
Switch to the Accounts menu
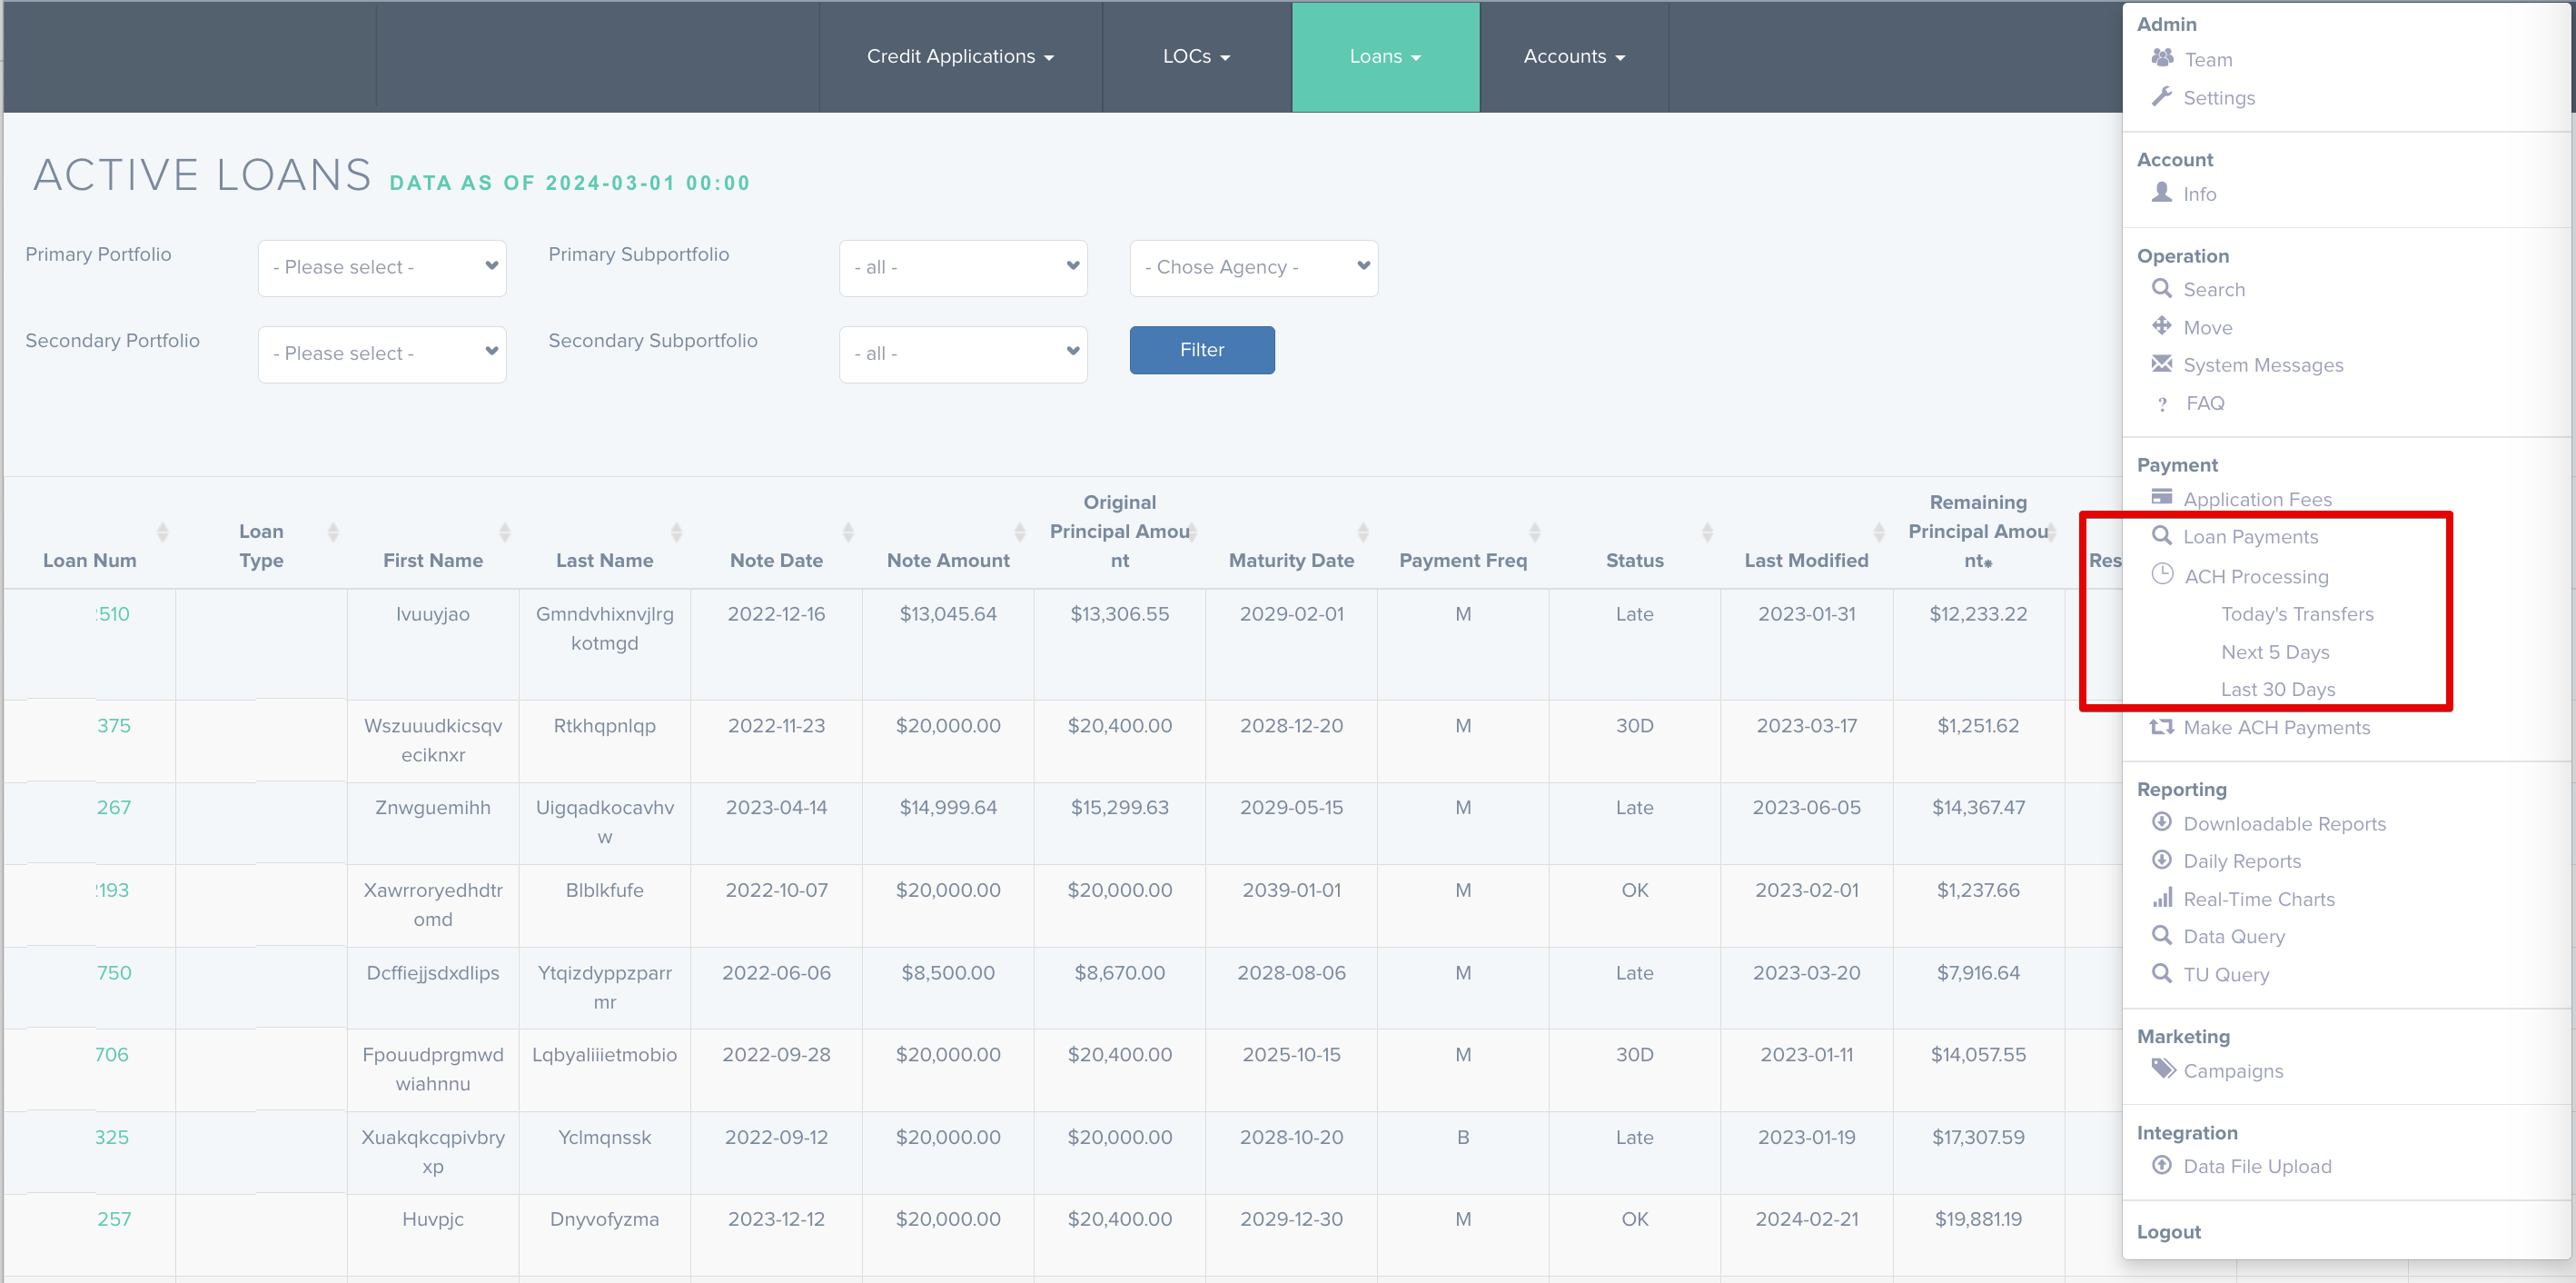pos(1572,57)
